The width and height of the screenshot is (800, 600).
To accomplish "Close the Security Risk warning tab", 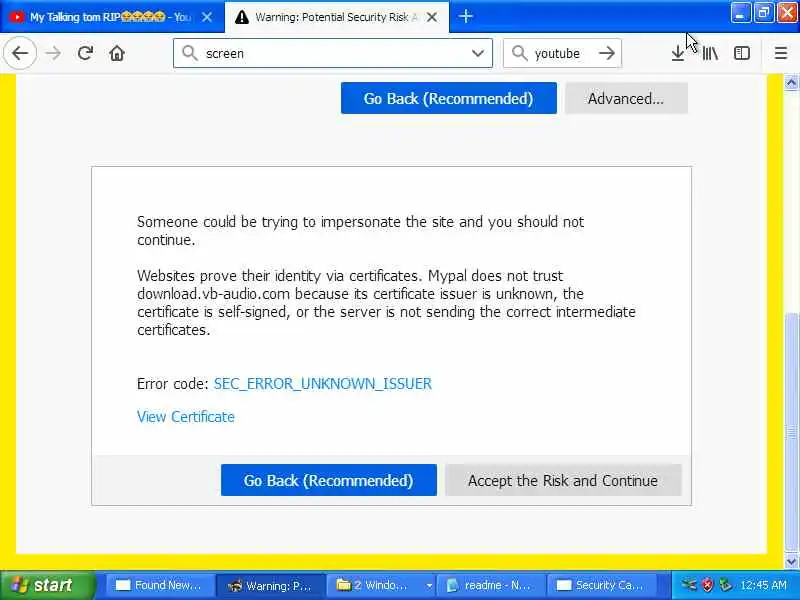I will [x=432, y=17].
